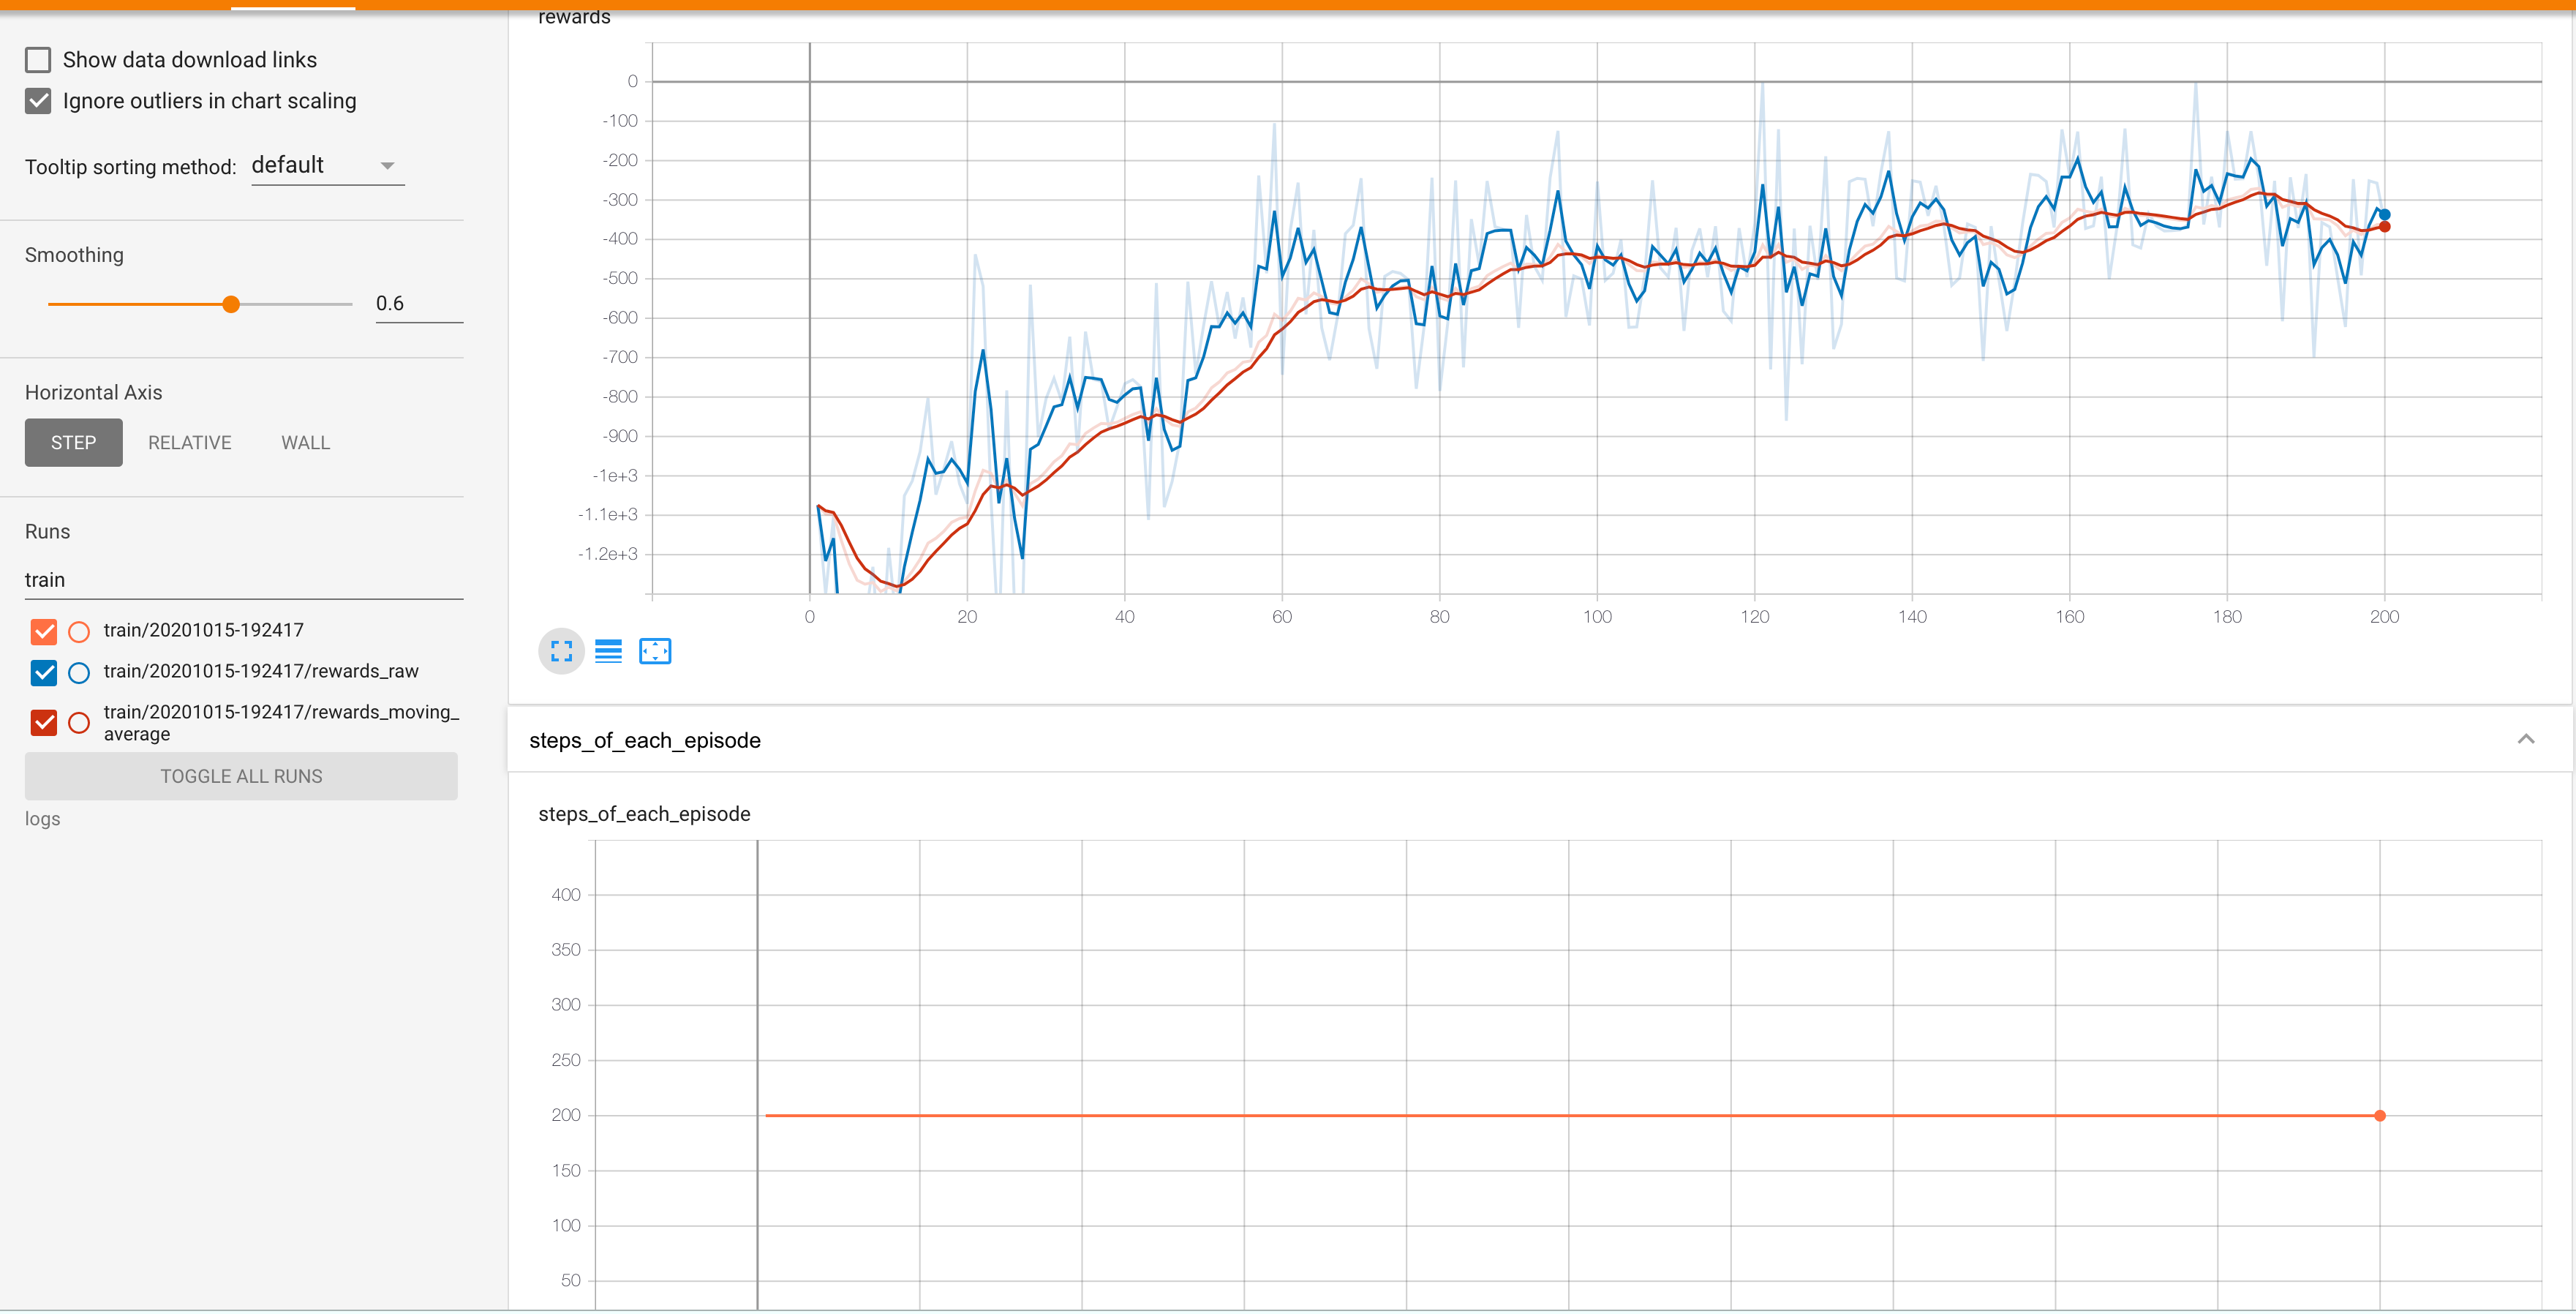Switch horizontal axis to WALL
The width and height of the screenshot is (2576, 1314).
(x=305, y=443)
